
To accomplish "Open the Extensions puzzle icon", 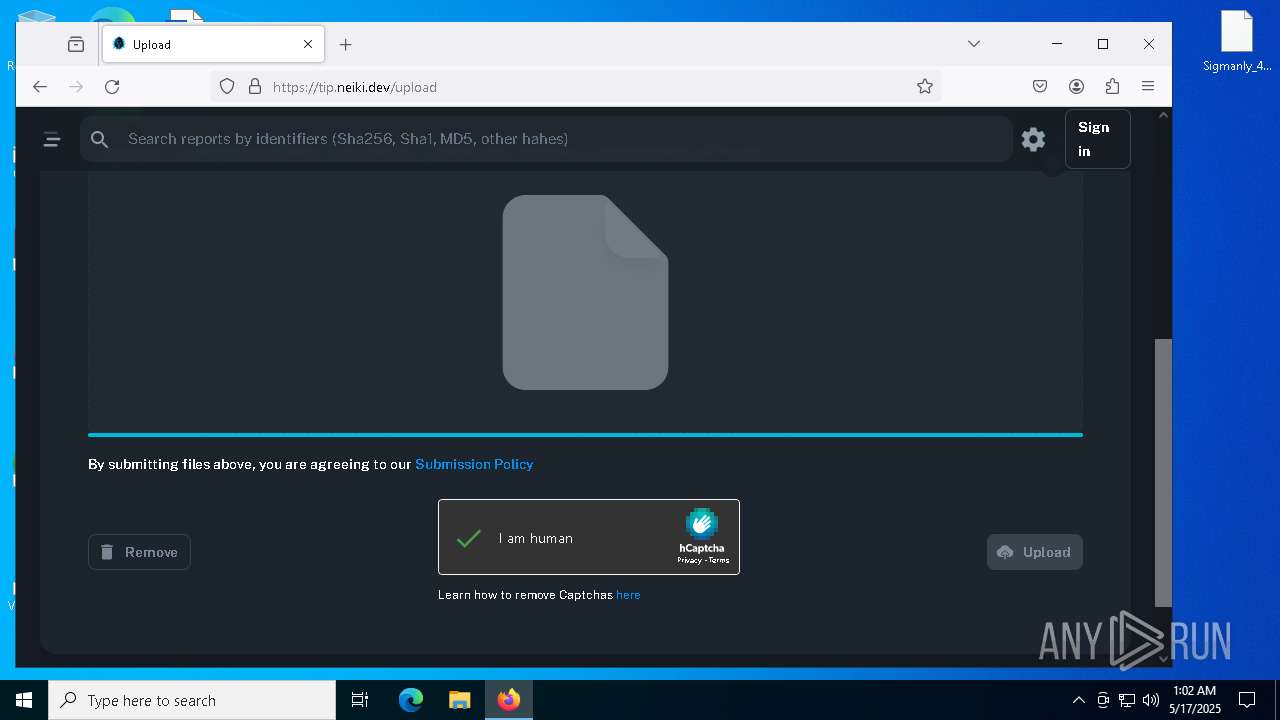I will pos(1112,87).
